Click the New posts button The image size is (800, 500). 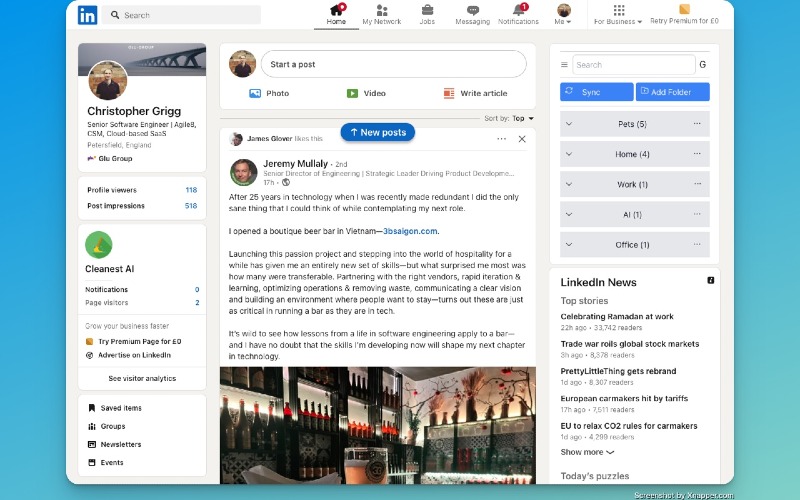378,132
